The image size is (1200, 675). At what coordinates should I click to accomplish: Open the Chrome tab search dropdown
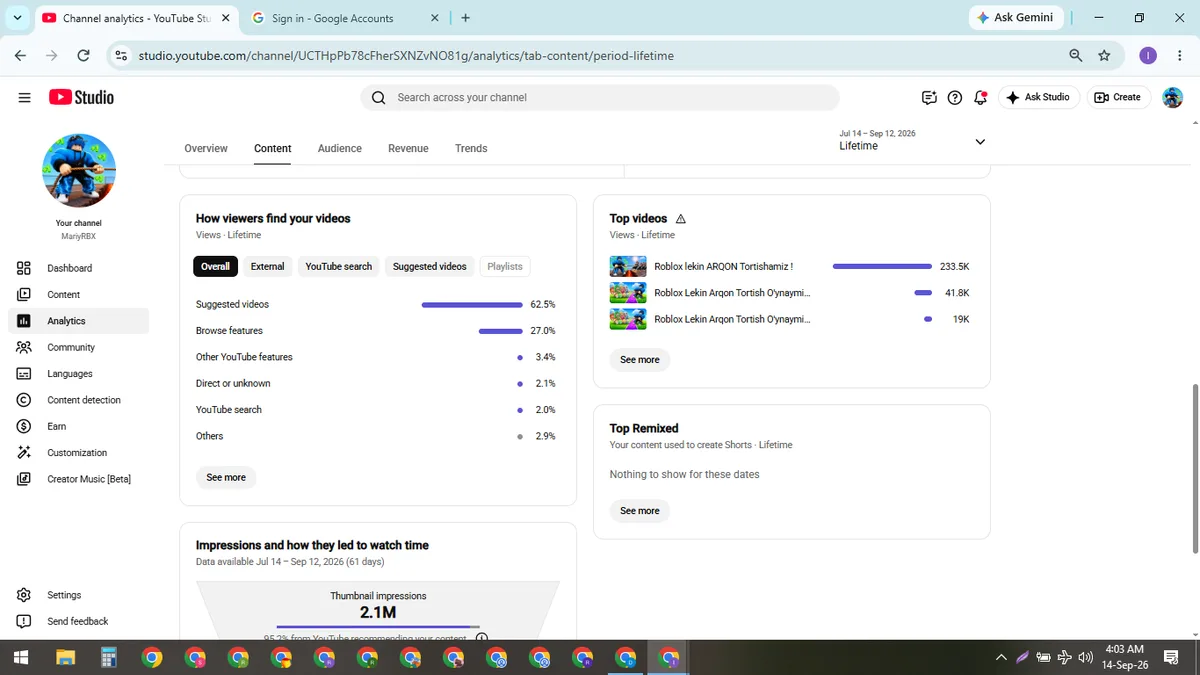pyautogui.click(x=17, y=18)
